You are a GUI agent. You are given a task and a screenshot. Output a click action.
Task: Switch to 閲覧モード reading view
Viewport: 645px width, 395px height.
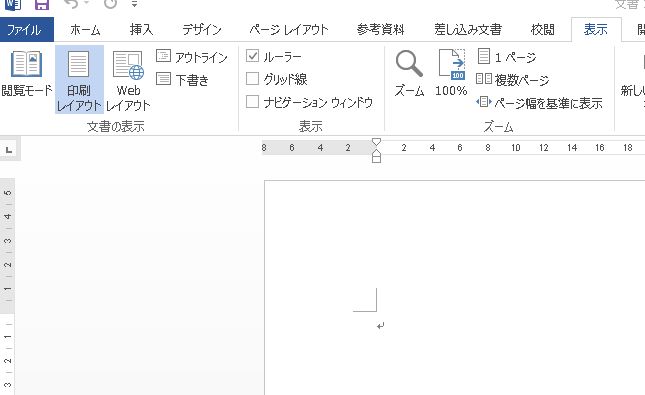[x=27, y=74]
